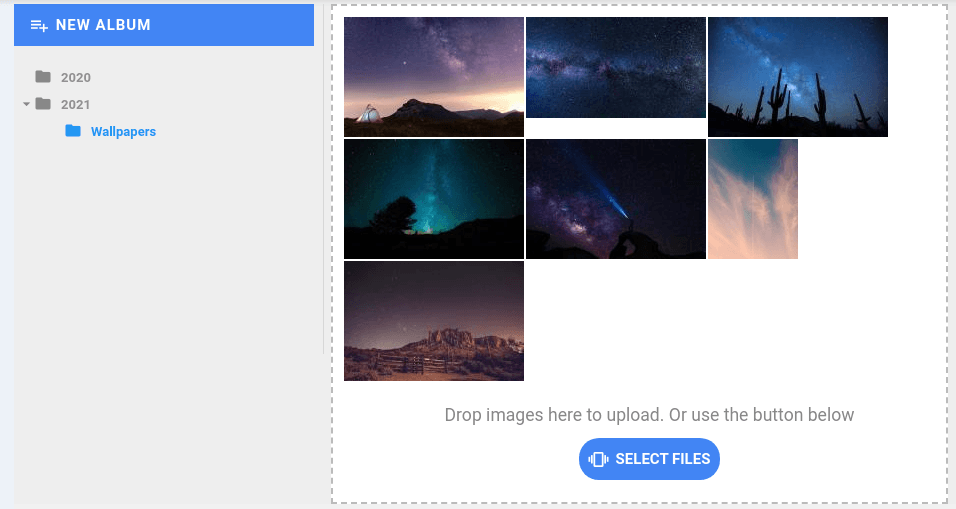Image resolution: width=956 pixels, height=509 pixels.
Task: Open the cactus silhouettes night sky photo
Action: (x=798, y=77)
